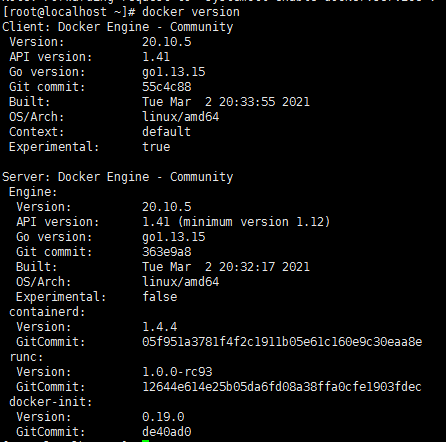
Task: Click the containerd version 1.4.4
Action: pyautogui.click(x=160, y=327)
